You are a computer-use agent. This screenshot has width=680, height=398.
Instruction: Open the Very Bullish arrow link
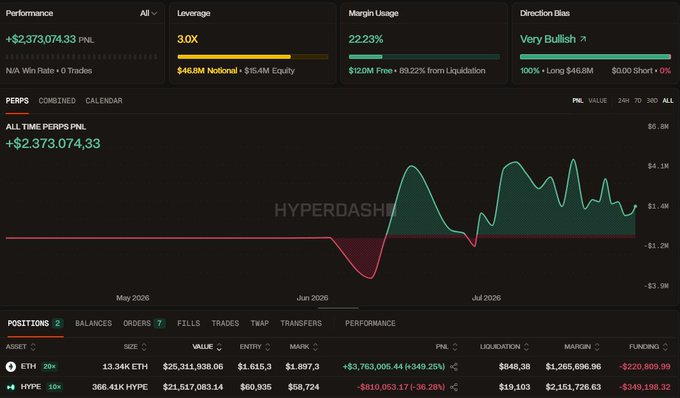583,39
